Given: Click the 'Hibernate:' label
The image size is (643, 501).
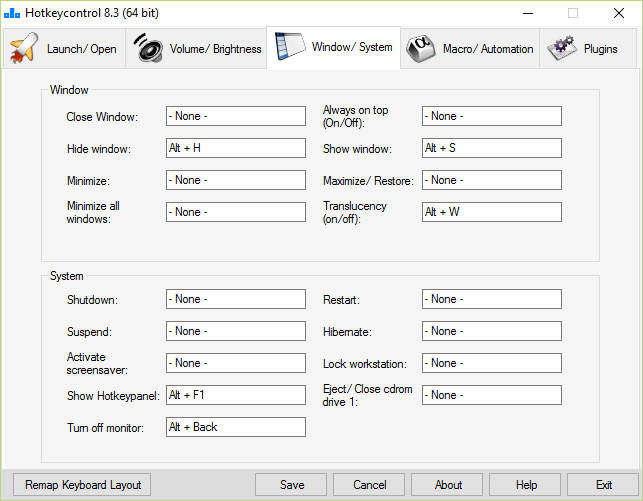Looking at the screenshot, I should 347,332.
